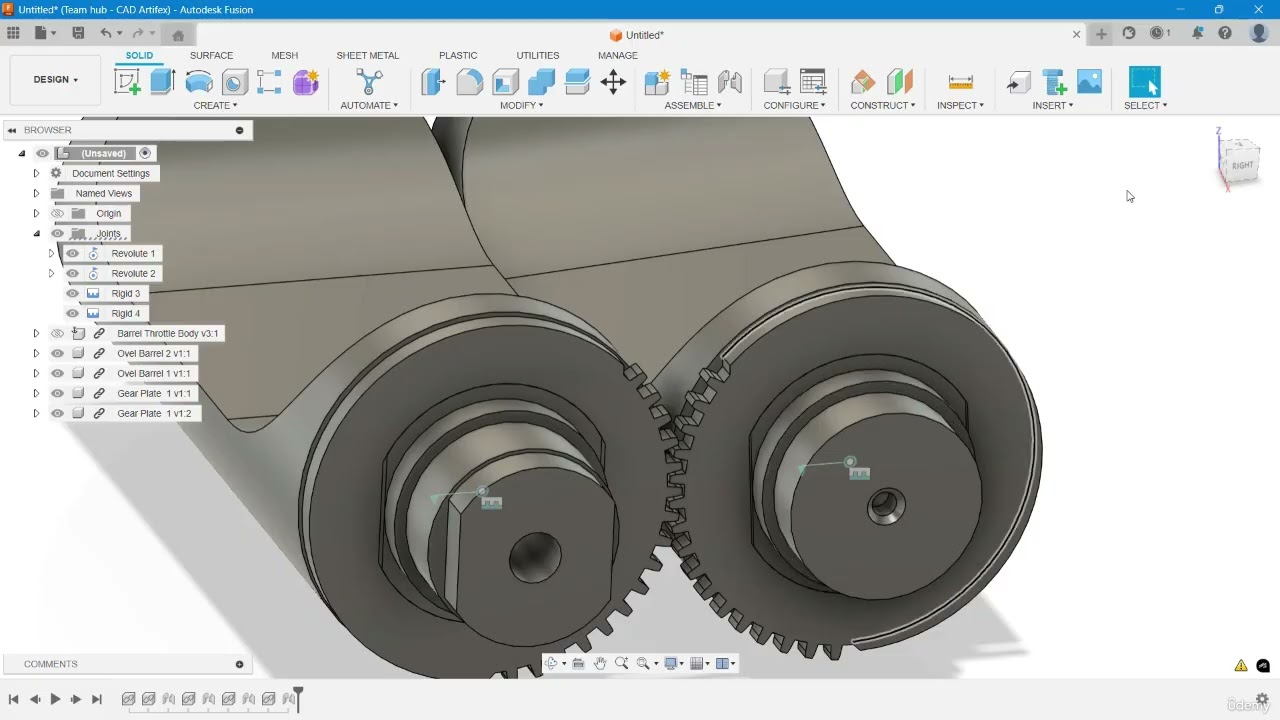Open the design warning triangle icon
The image size is (1280, 720).
pos(1241,665)
